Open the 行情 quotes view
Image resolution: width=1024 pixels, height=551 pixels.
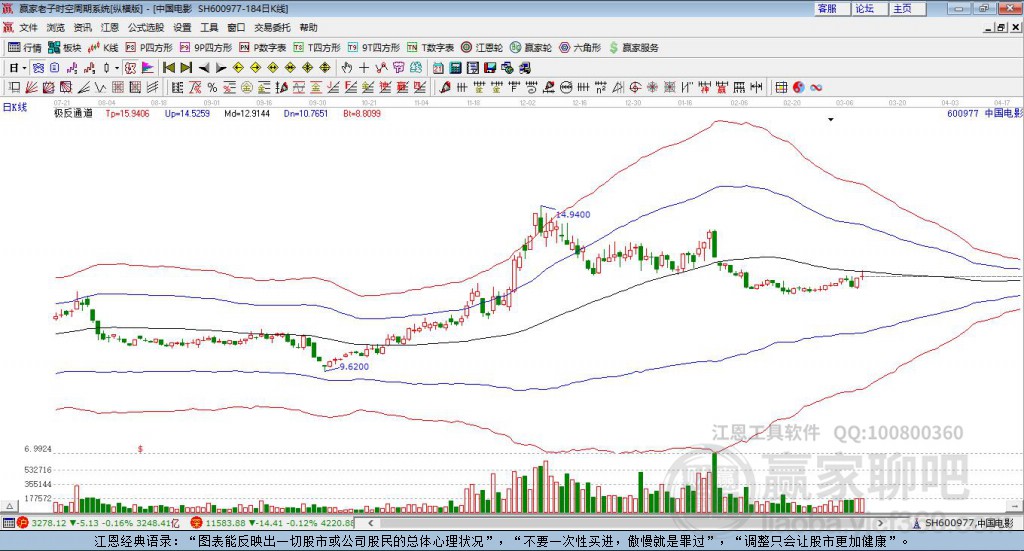pos(24,48)
